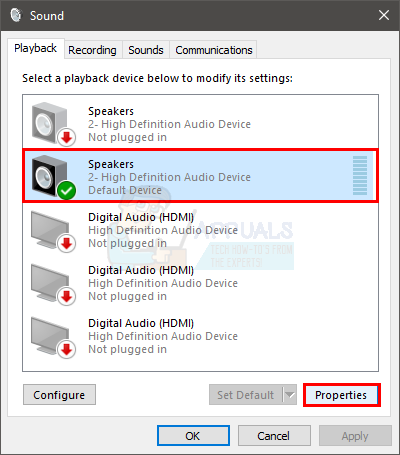Screen dimensions: 400x455
Task: Switch to the Recording tab
Action: (x=92, y=50)
